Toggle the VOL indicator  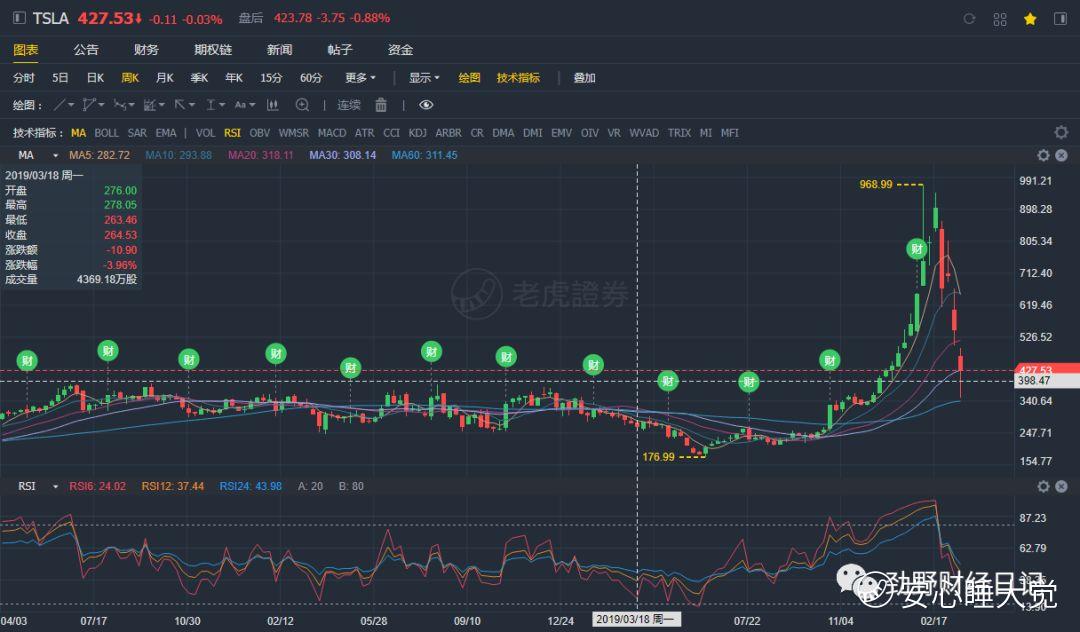pyautogui.click(x=205, y=133)
